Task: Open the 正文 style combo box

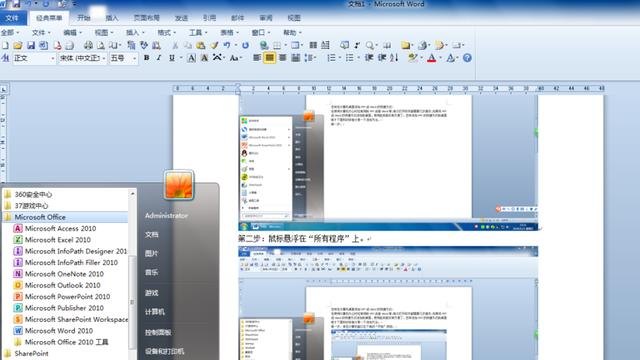Action: pyautogui.click(x=34, y=58)
